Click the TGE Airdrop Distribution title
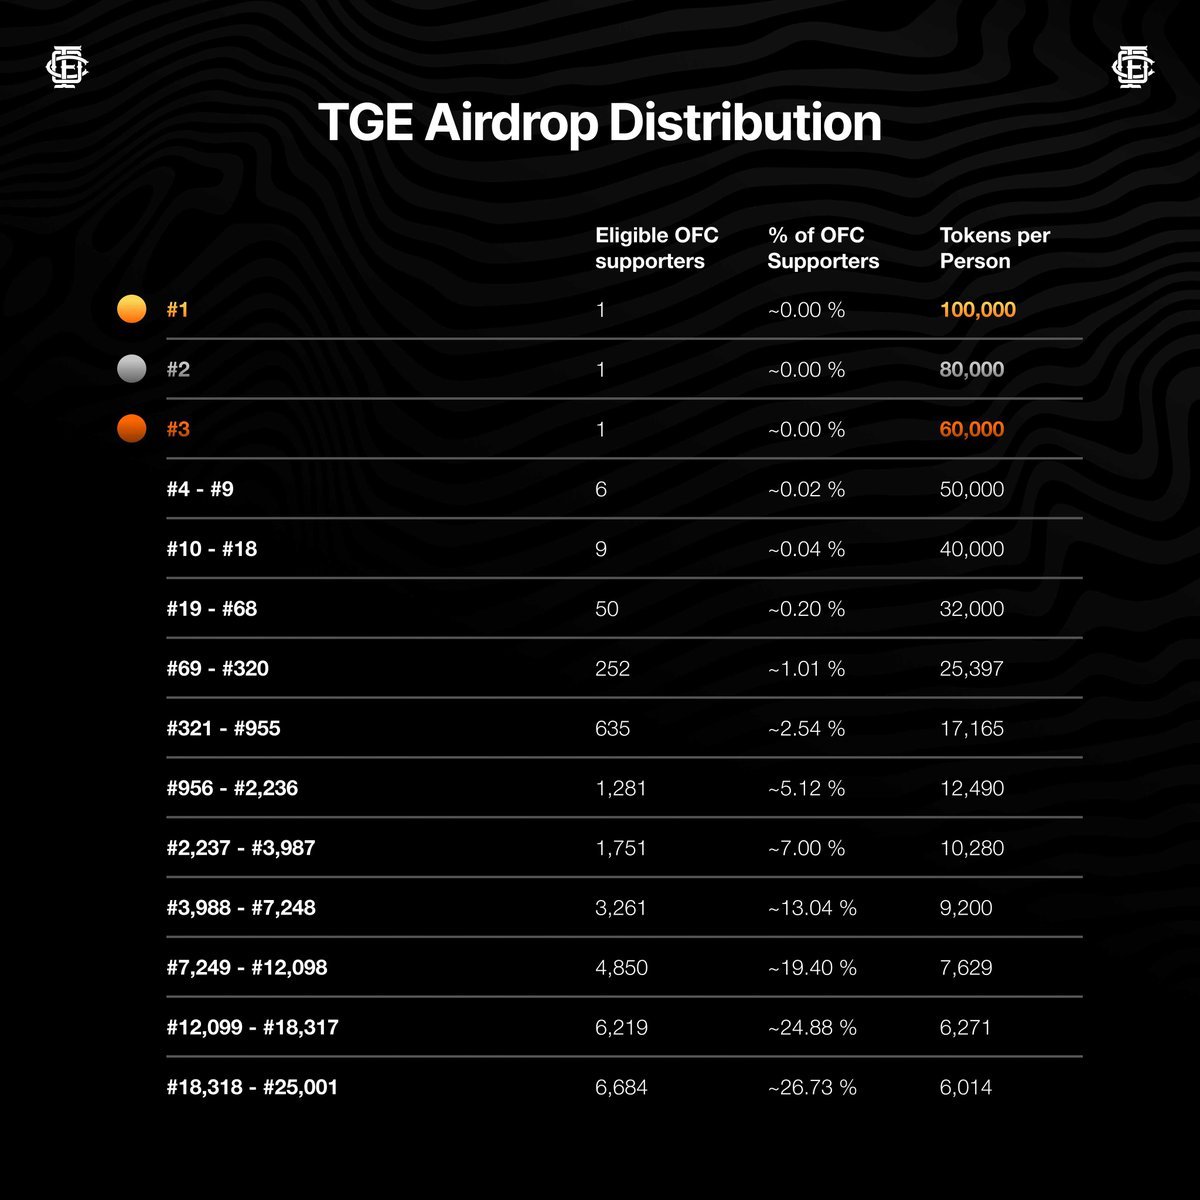Screen dimensions: 1200x1200 click(600, 123)
